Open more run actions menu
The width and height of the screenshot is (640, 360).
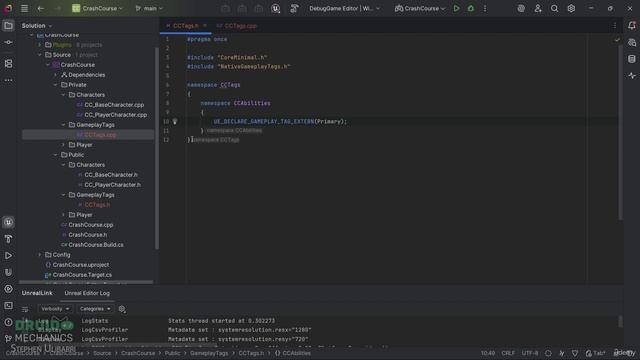click(485, 8)
